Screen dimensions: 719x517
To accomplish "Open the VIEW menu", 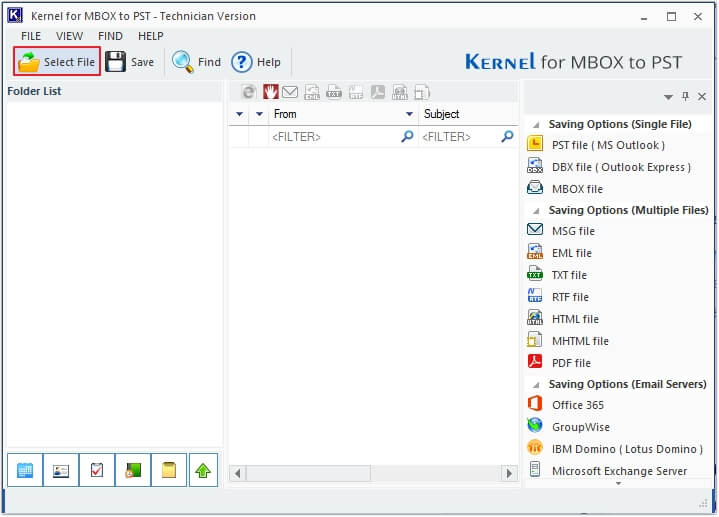I will [x=69, y=36].
